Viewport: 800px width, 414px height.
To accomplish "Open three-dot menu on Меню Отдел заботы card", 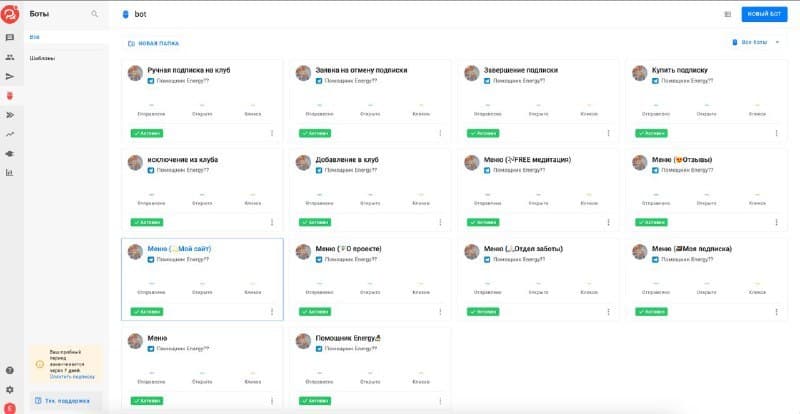I will (608, 312).
